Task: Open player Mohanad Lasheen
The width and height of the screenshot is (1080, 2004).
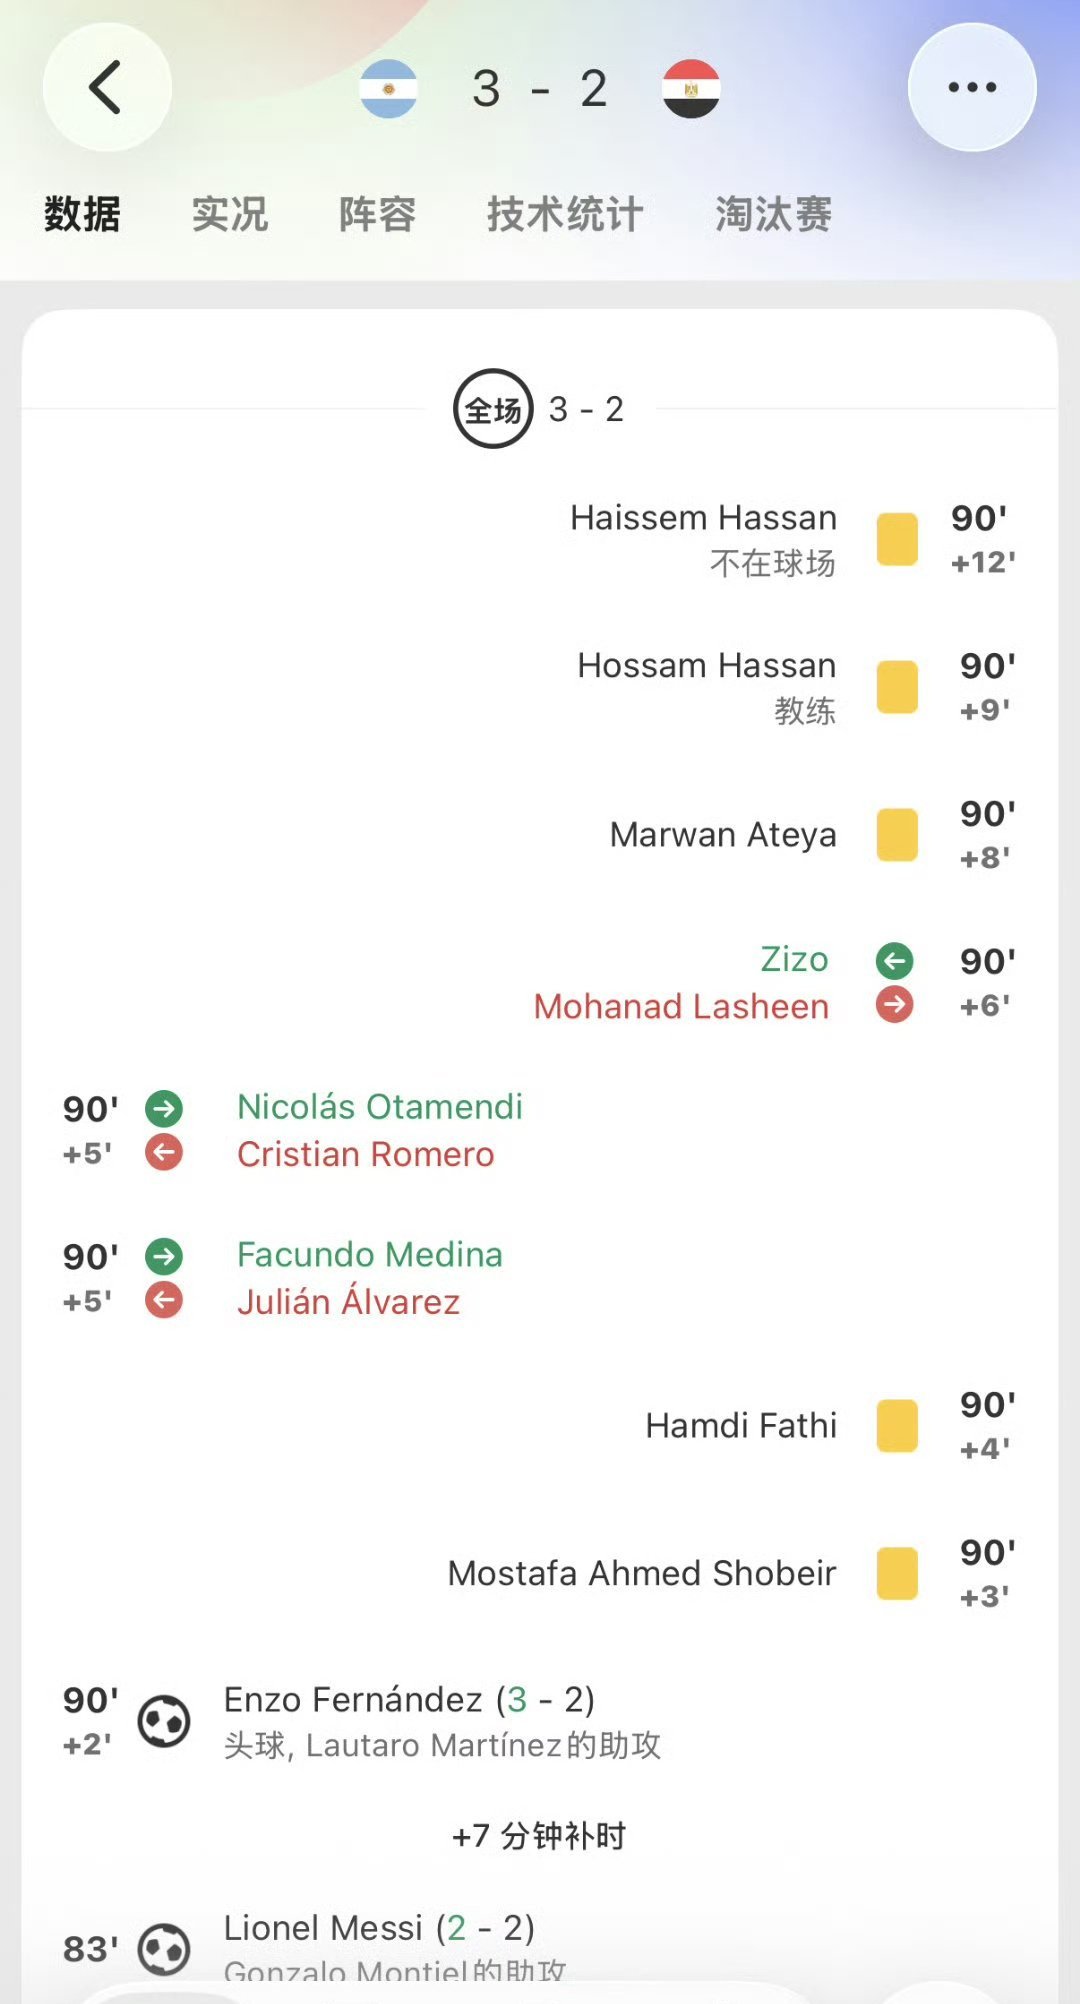Action: [x=681, y=1007]
